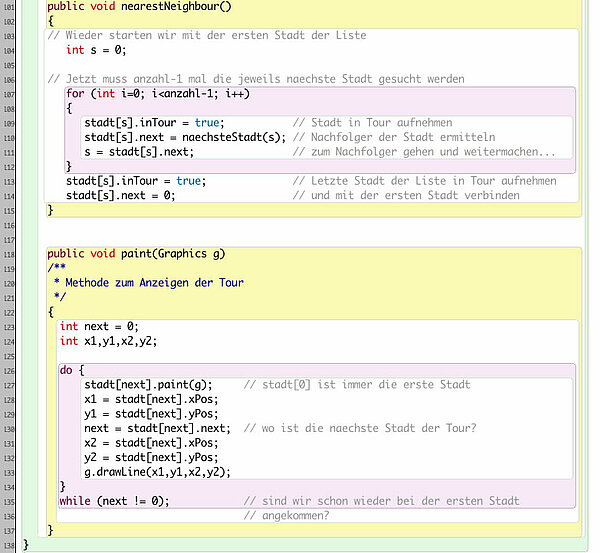Click the 'while (next != 0);' condition
Viewport: 600px width, 553px height.
click(115, 501)
